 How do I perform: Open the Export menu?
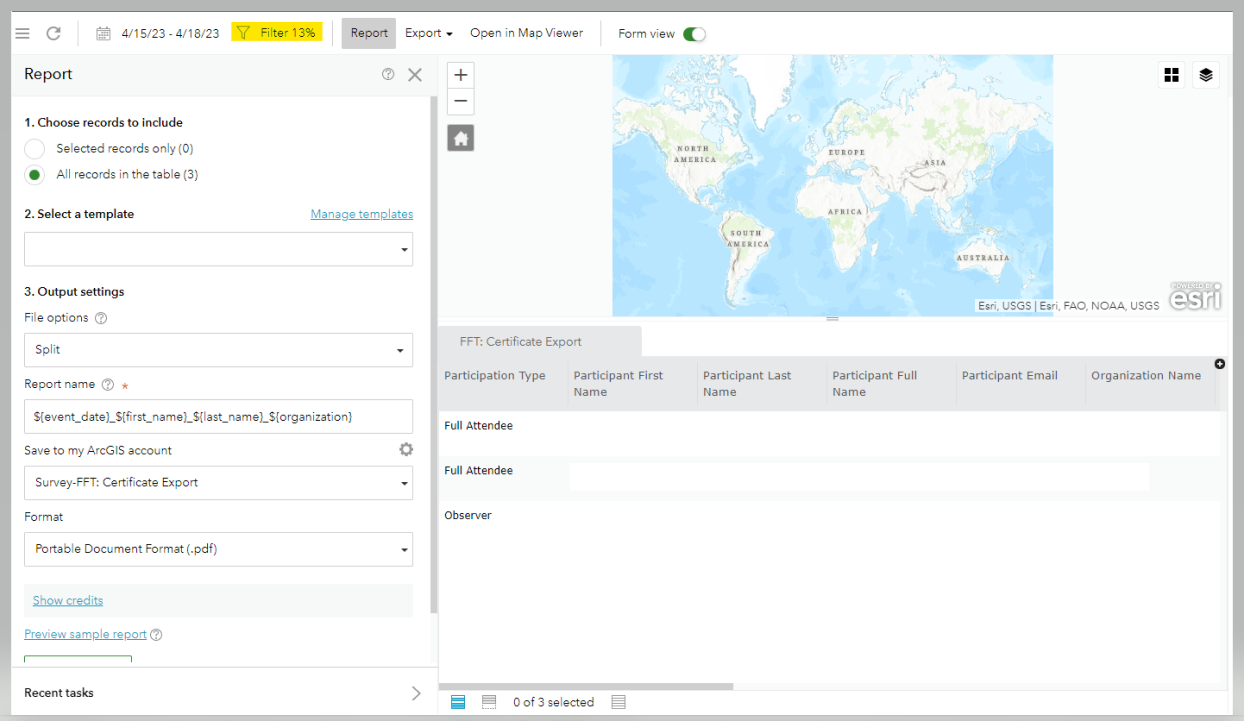tap(428, 33)
